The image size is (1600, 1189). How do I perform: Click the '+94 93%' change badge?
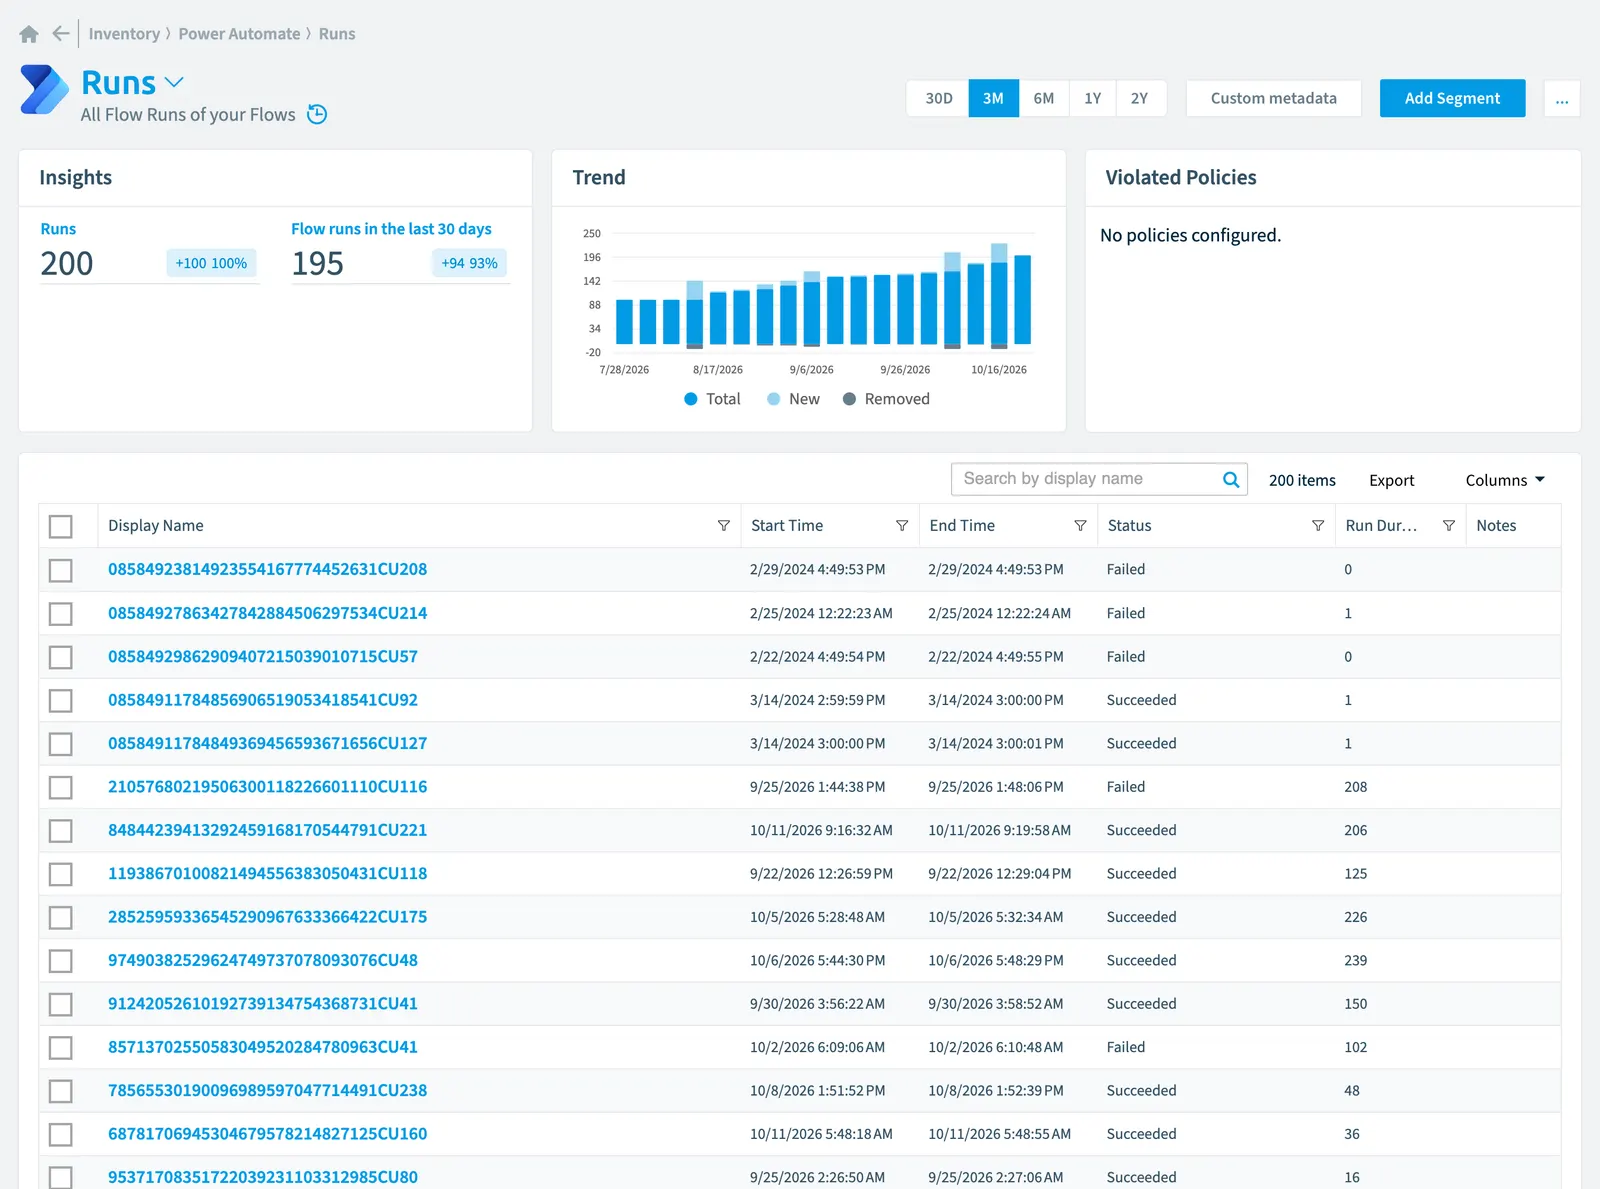pos(469,263)
